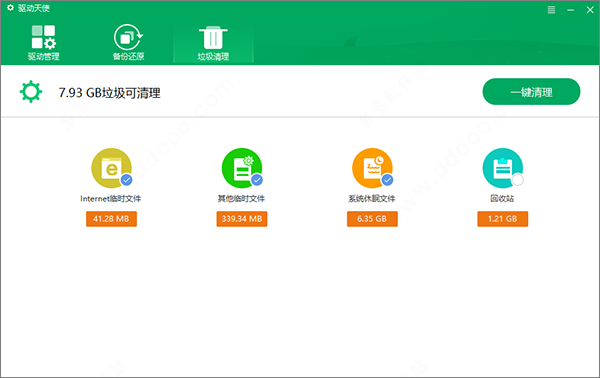Click the 1.21 GB size label
600x378 pixels.
tap(502, 219)
